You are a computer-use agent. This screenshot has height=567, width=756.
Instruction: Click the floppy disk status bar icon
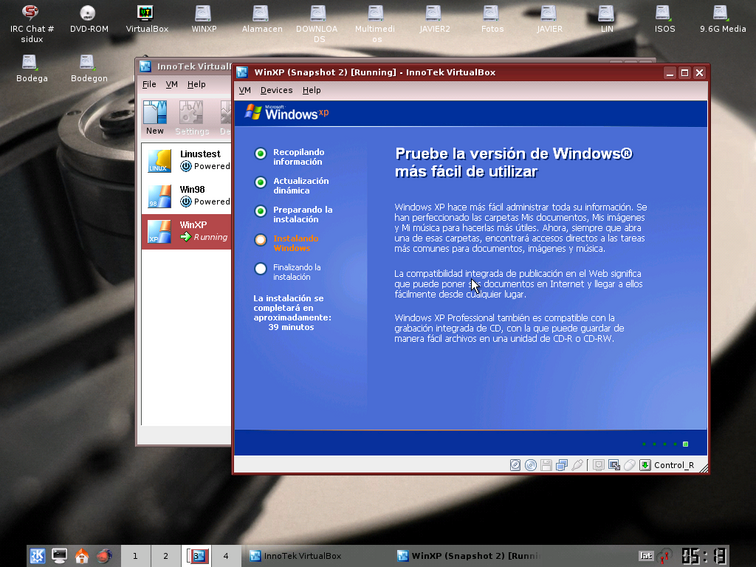click(x=546, y=465)
